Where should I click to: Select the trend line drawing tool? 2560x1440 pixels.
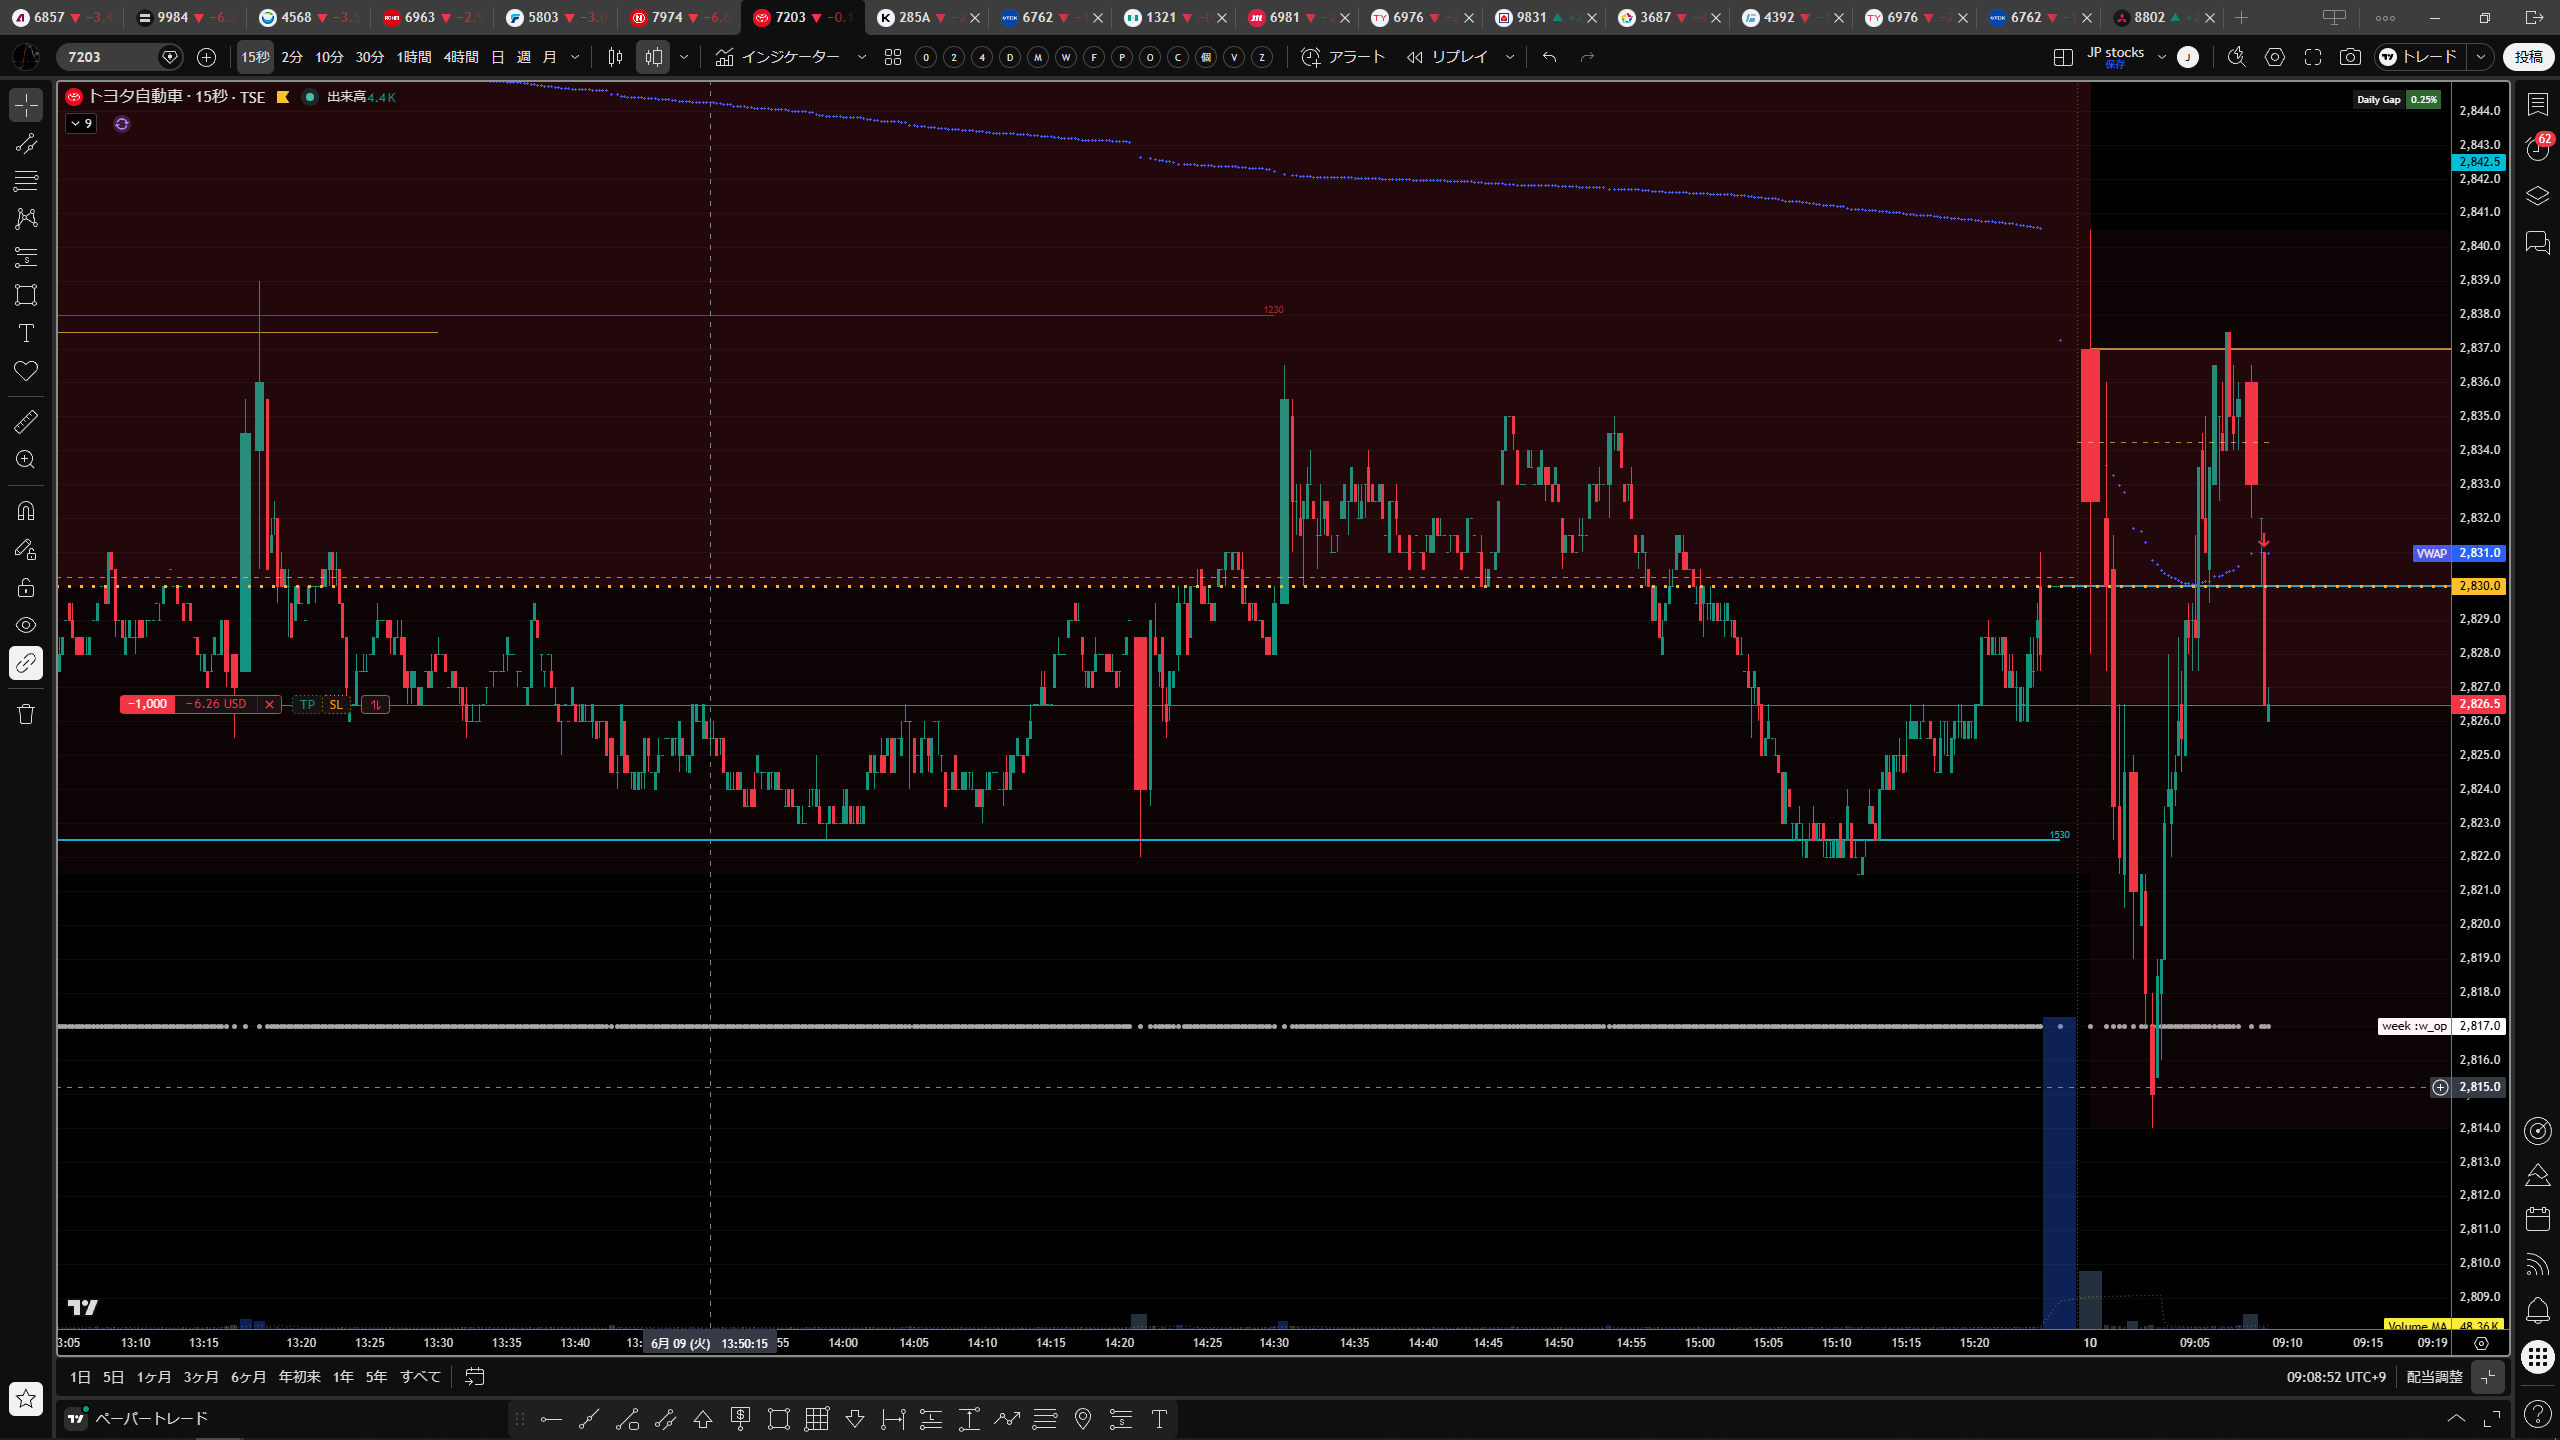(26, 143)
